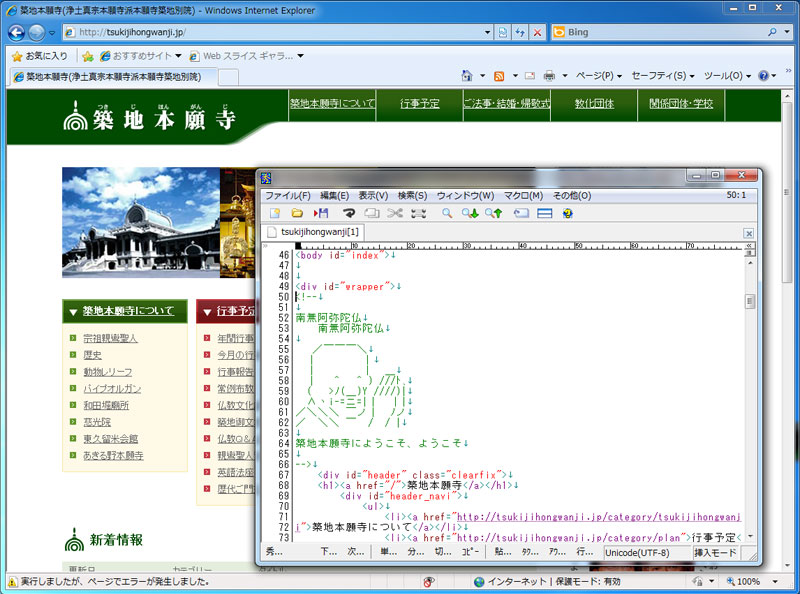Click the Unicode(UTF-8) encoding field in editor status bar
Viewport: 800px width, 594px height.
tap(646, 553)
